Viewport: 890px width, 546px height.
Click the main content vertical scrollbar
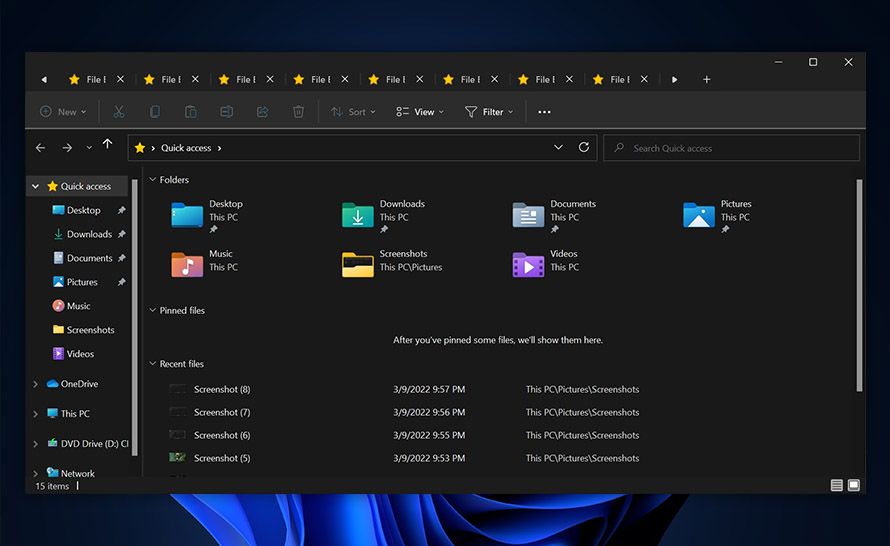(x=859, y=285)
